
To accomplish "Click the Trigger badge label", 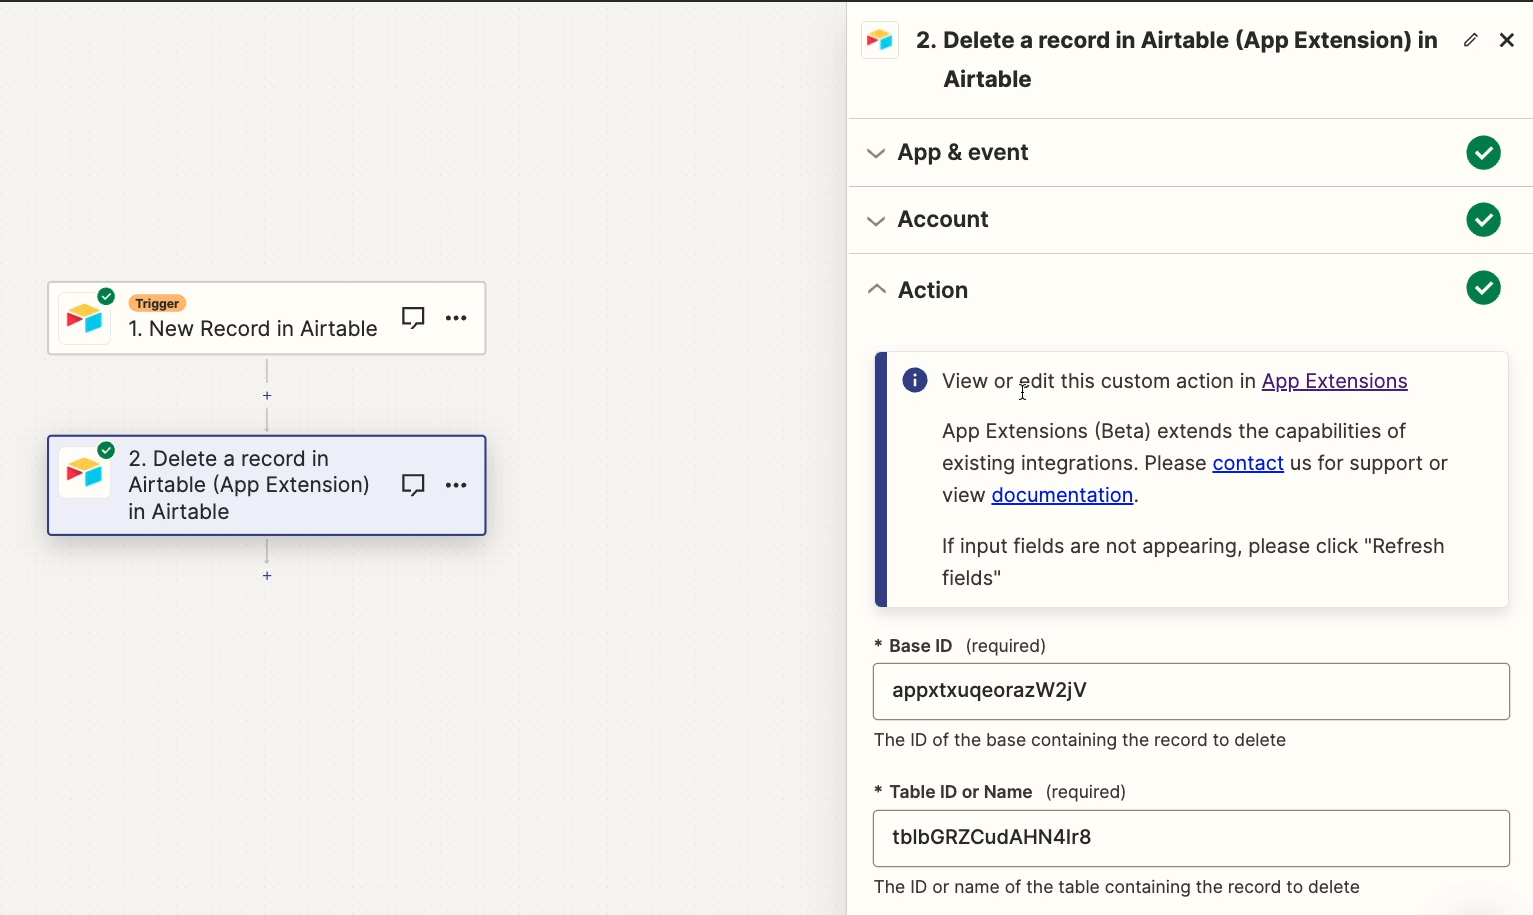I will coord(157,303).
